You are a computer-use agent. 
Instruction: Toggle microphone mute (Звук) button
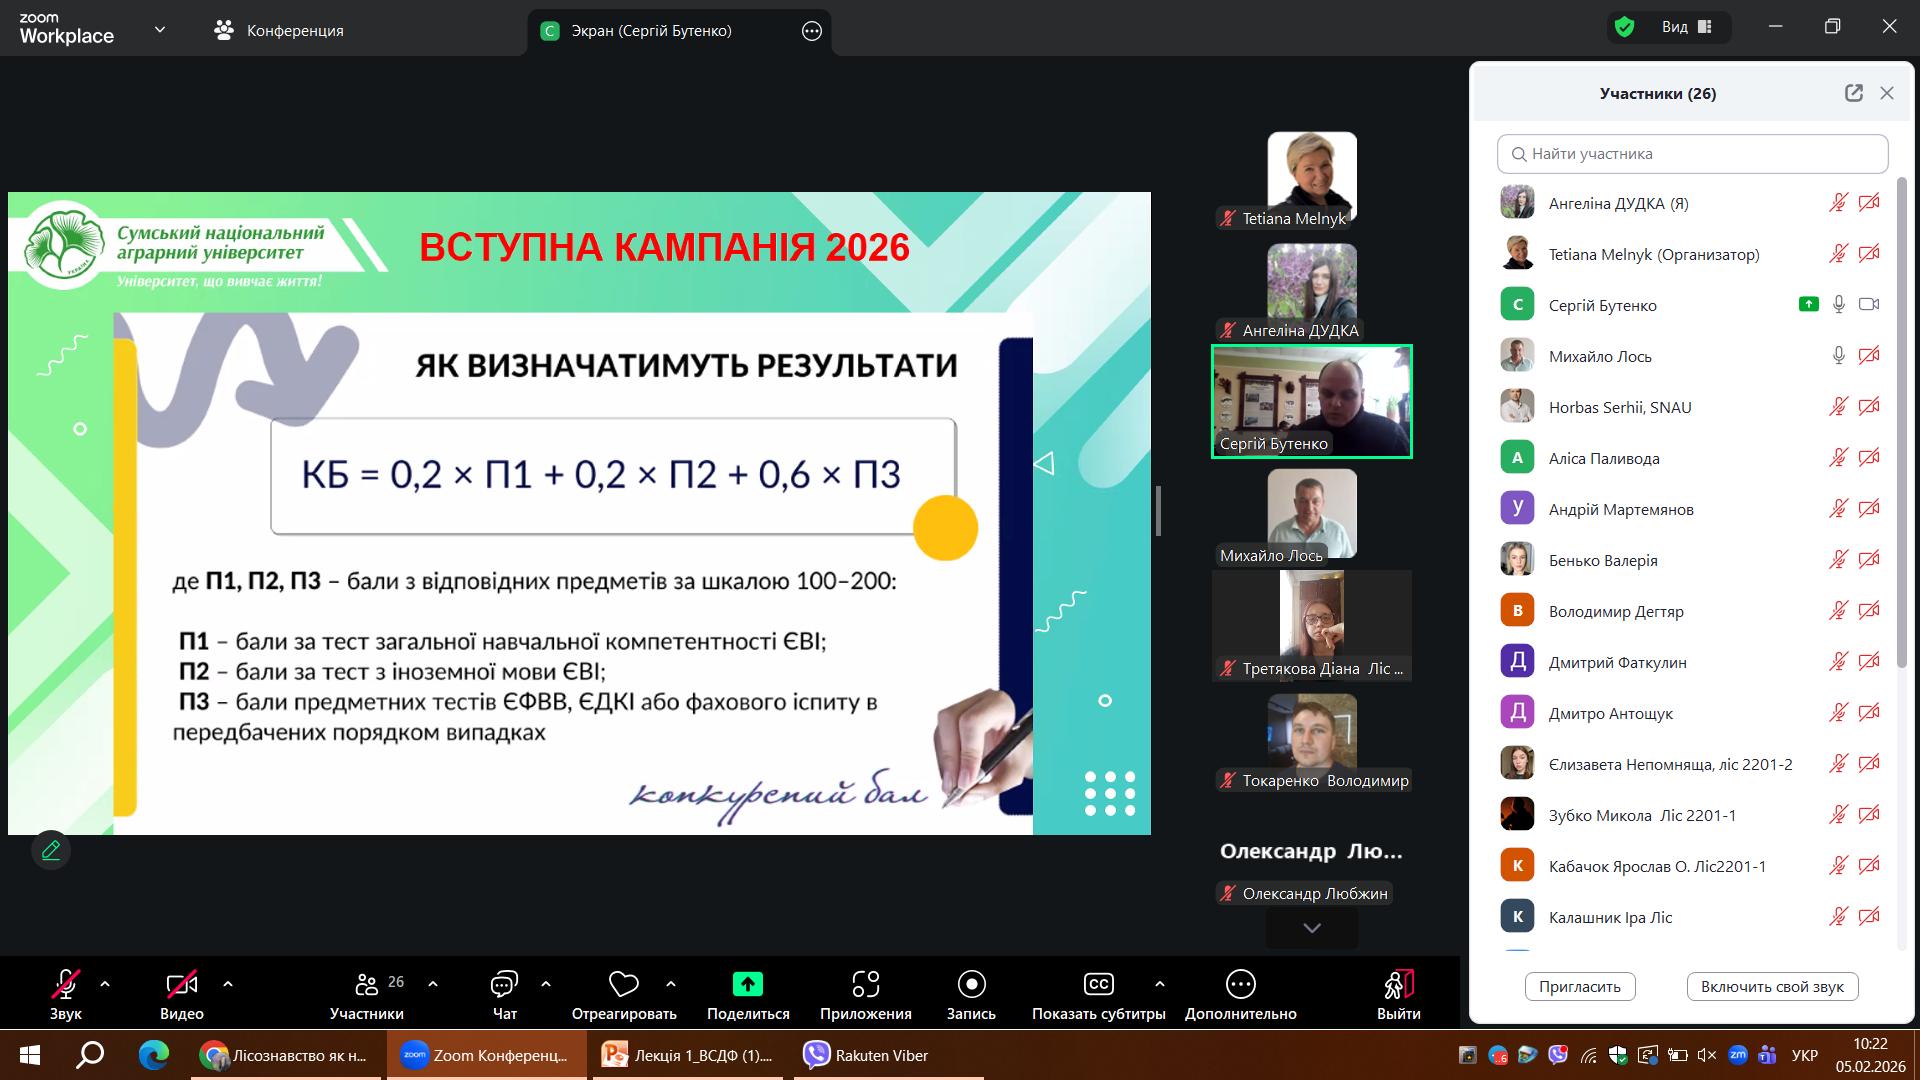click(x=66, y=985)
